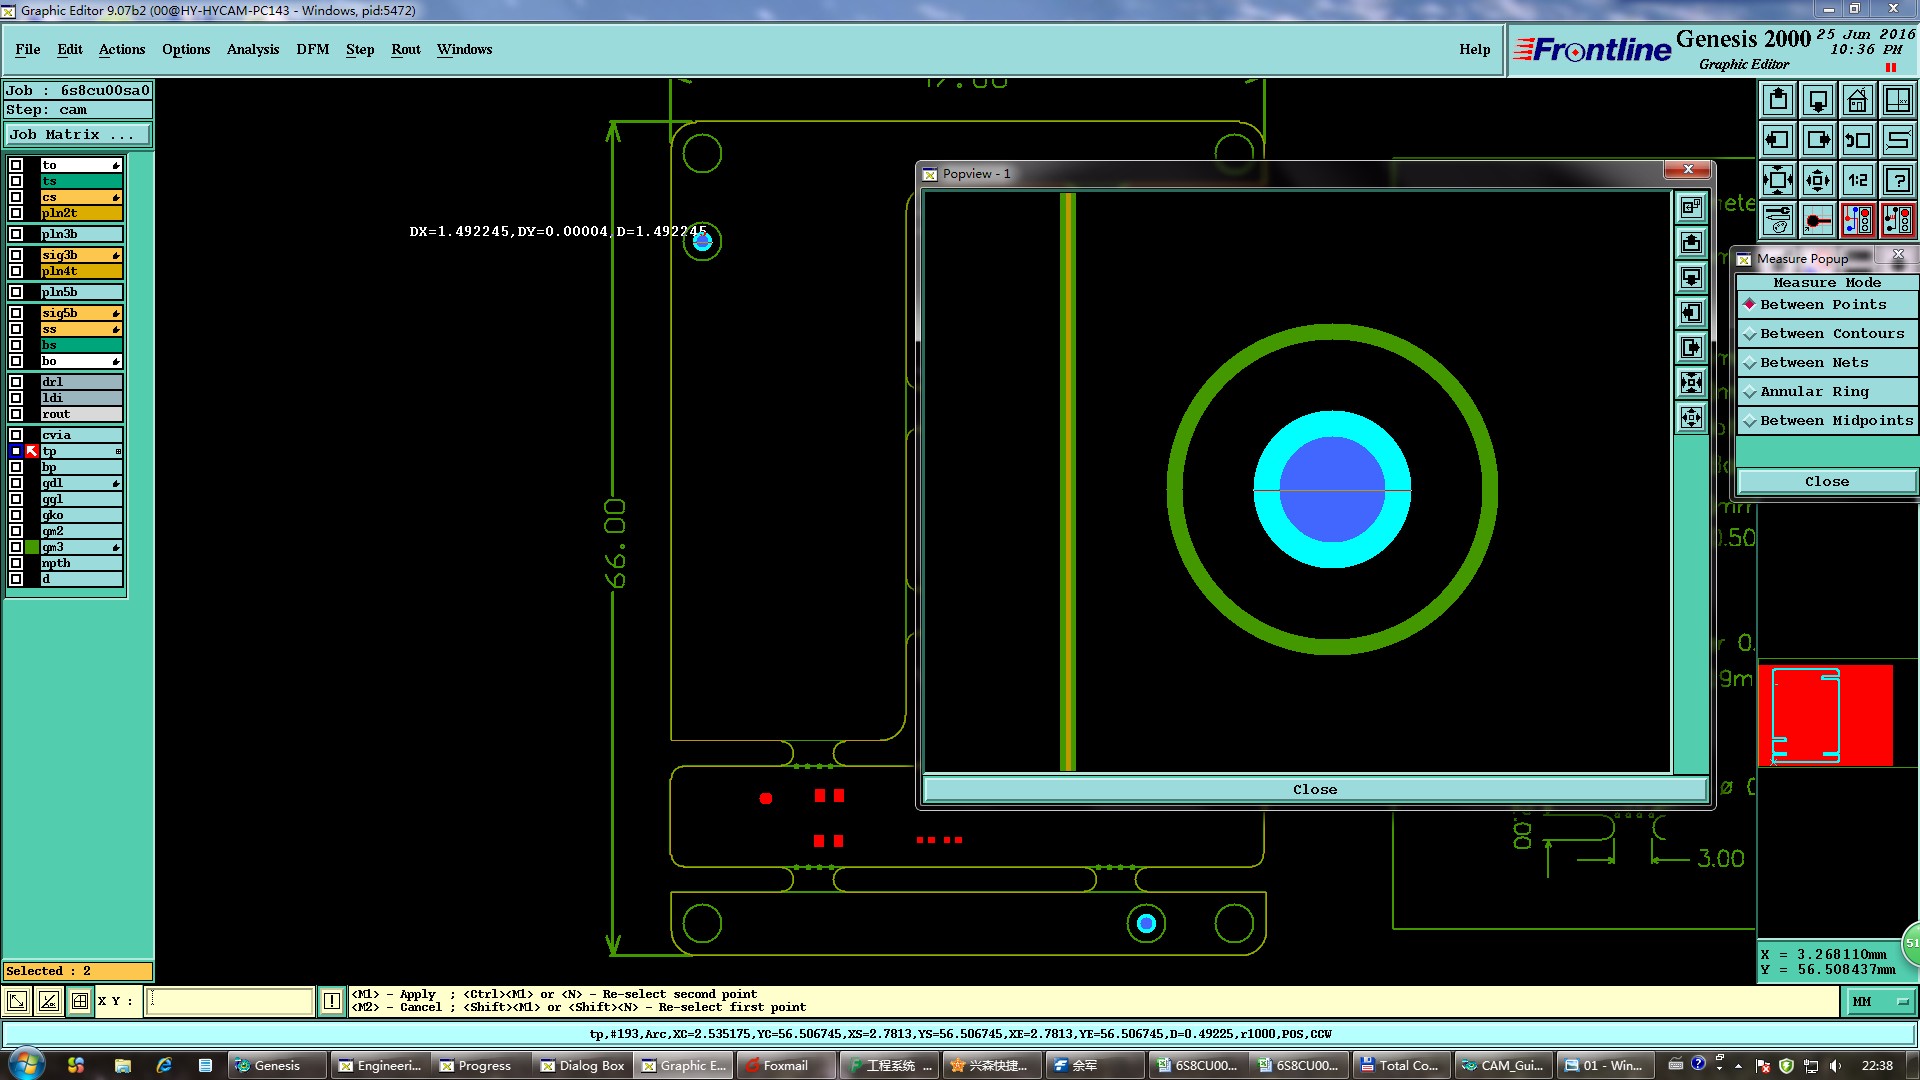Click the 1:2 zoom scale icon
1920x1080 pixels.
(x=1857, y=180)
